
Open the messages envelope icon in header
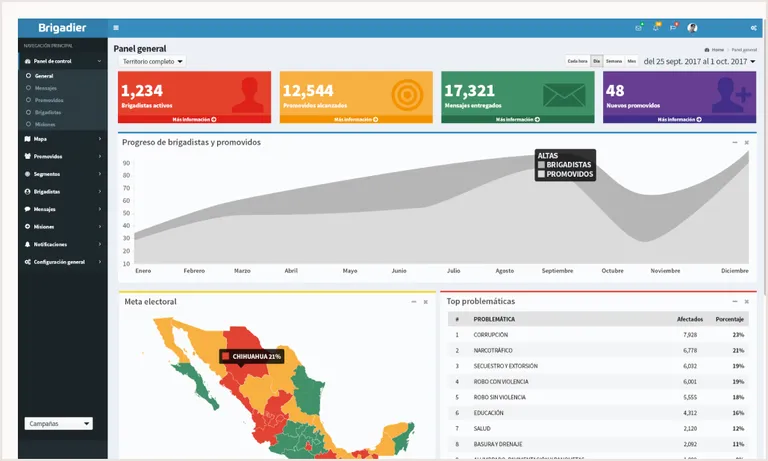click(x=639, y=28)
